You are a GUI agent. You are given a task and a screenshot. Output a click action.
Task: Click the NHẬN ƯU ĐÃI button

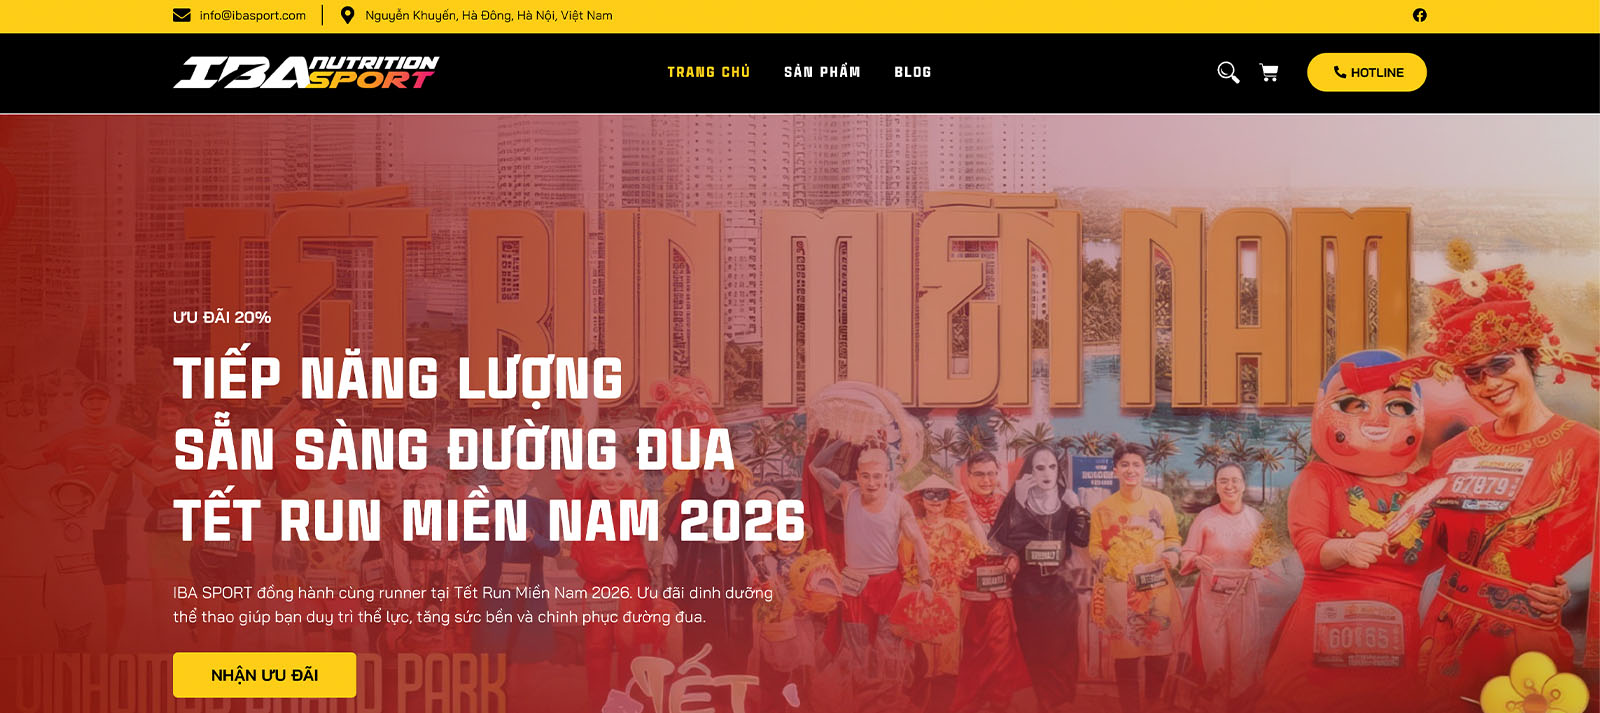pos(264,675)
